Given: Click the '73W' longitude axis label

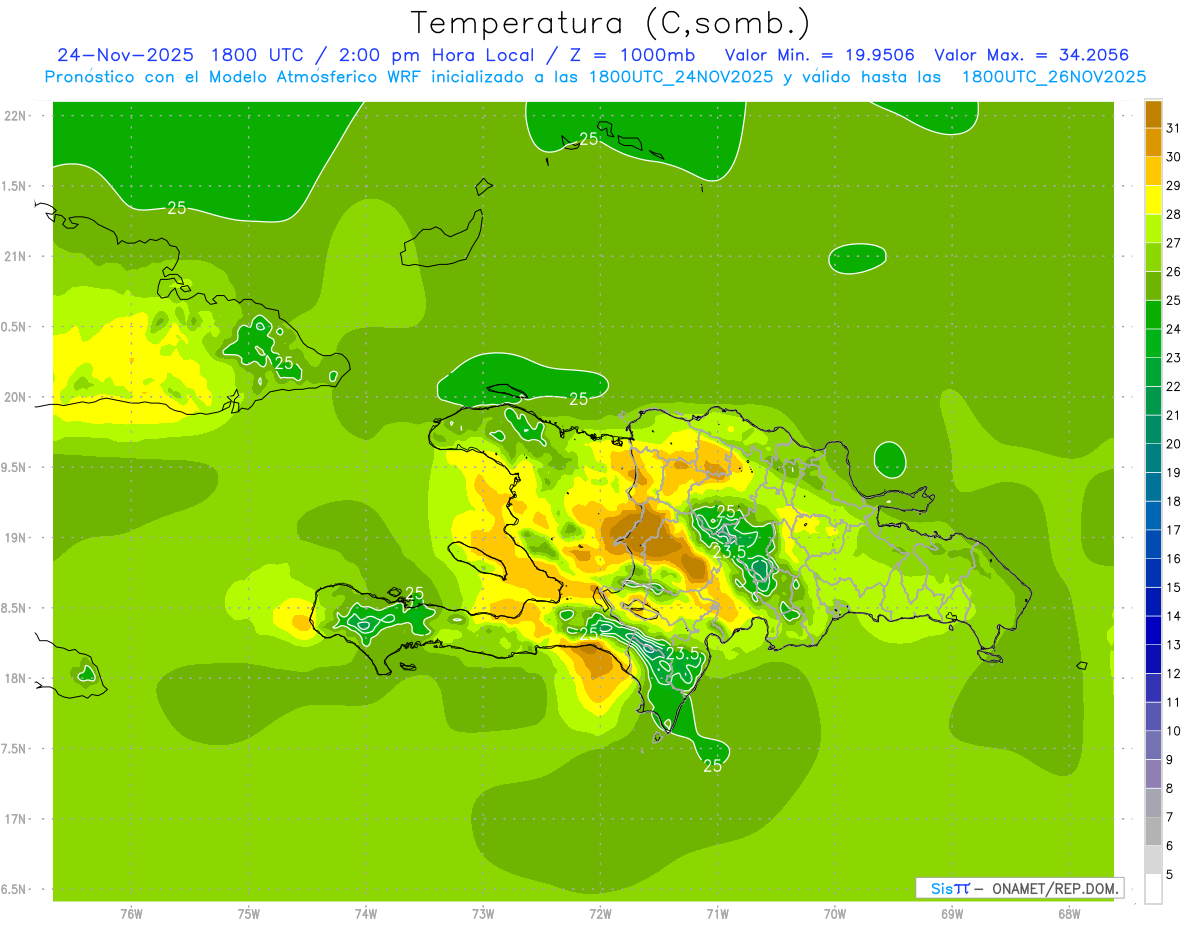Looking at the screenshot, I should (x=483, y=914).
